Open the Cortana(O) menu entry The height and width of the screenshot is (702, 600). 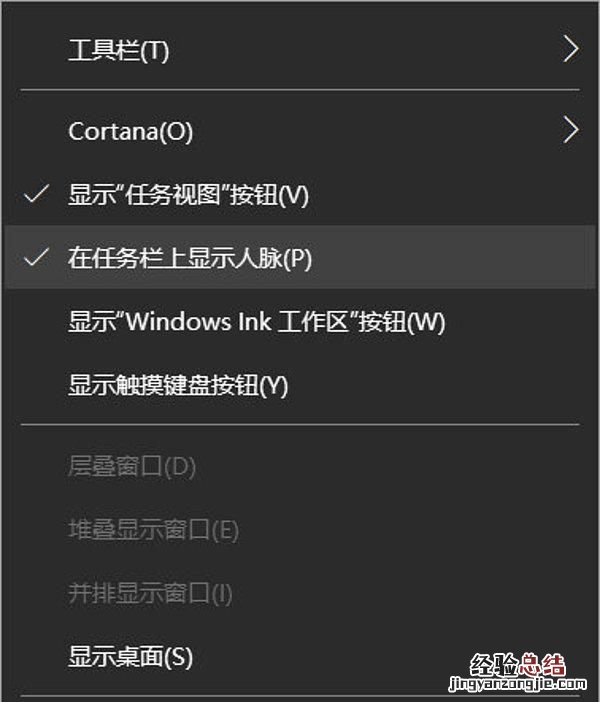130,131
